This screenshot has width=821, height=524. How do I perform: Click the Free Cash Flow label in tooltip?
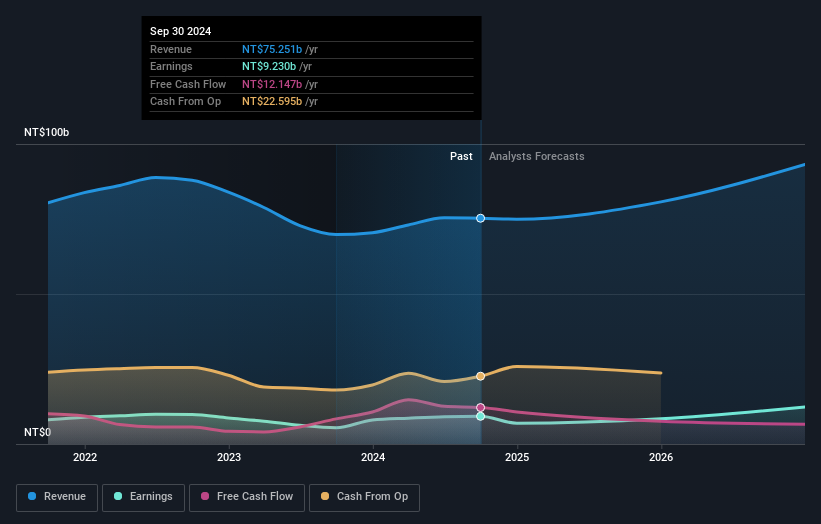coord(188,84)
